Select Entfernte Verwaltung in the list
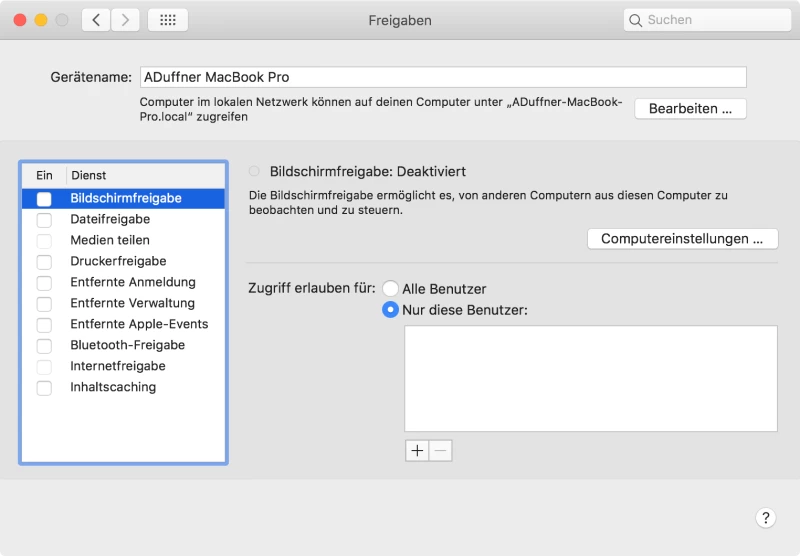This screenshot has width=800, height=556. [123, 303]
